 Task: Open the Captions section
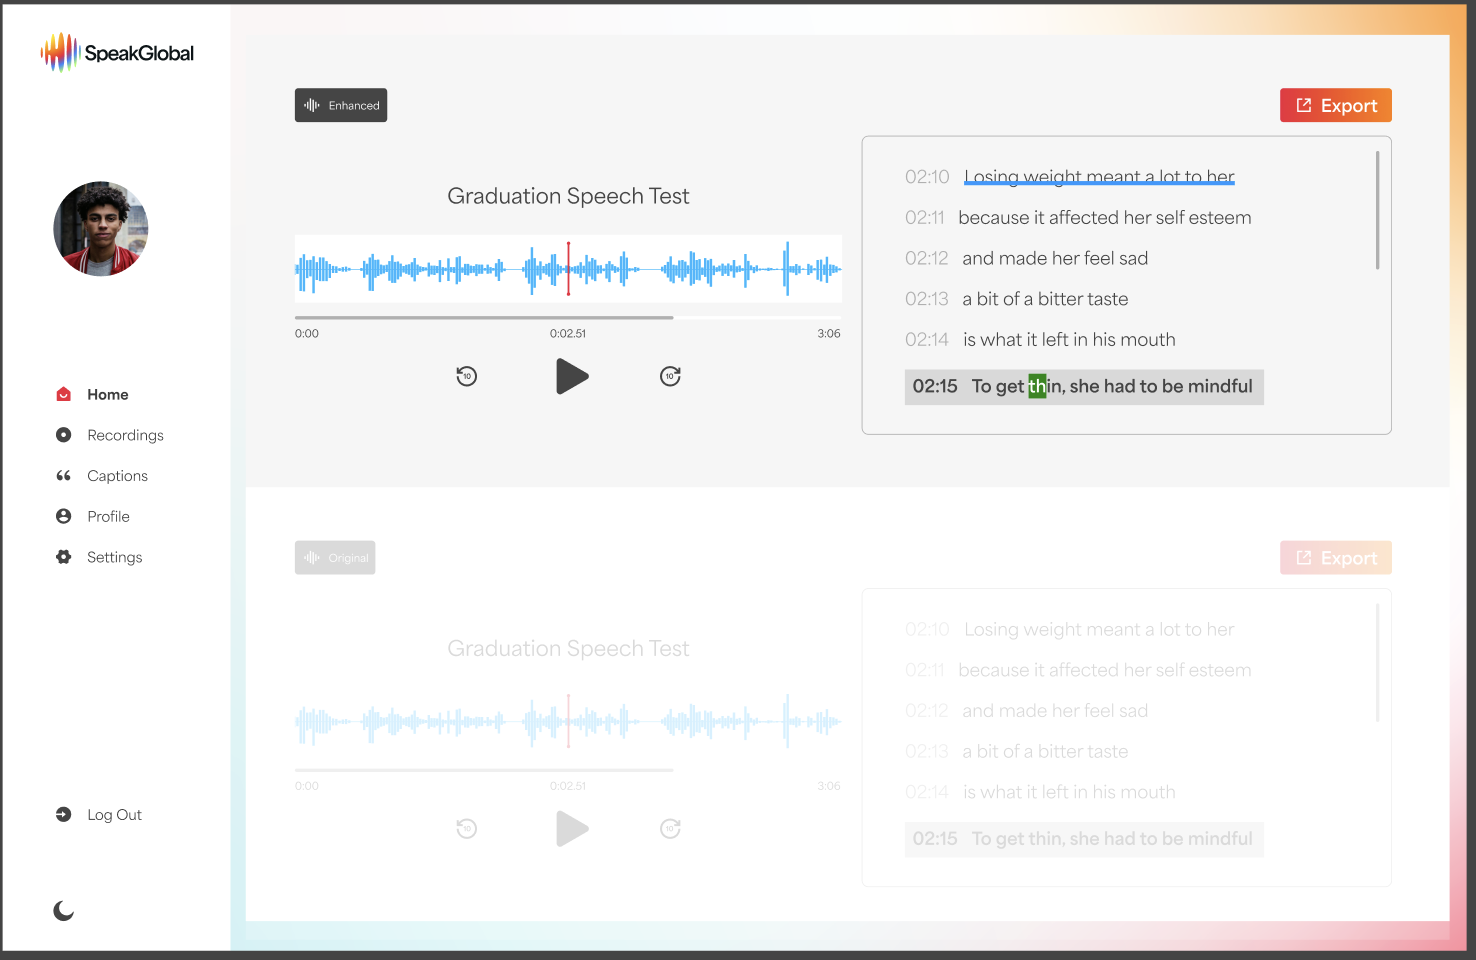117,476
